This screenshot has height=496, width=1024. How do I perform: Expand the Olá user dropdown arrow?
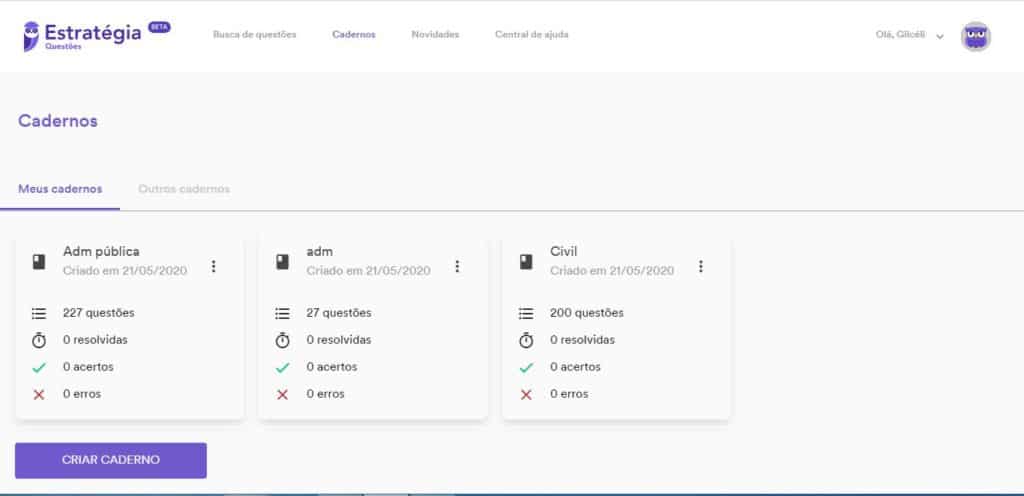(x=940, y=37)
